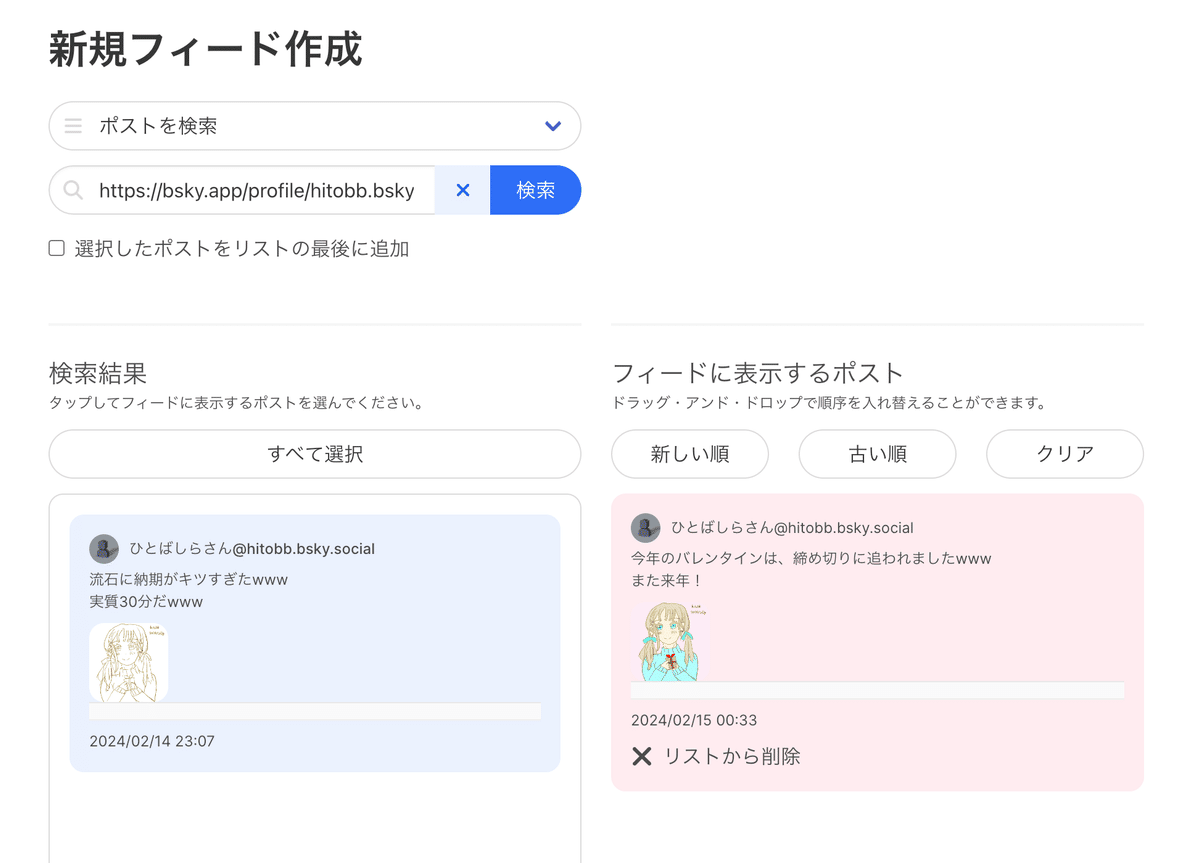
Task: Click the また来年！ line
Action: point(667,580)
